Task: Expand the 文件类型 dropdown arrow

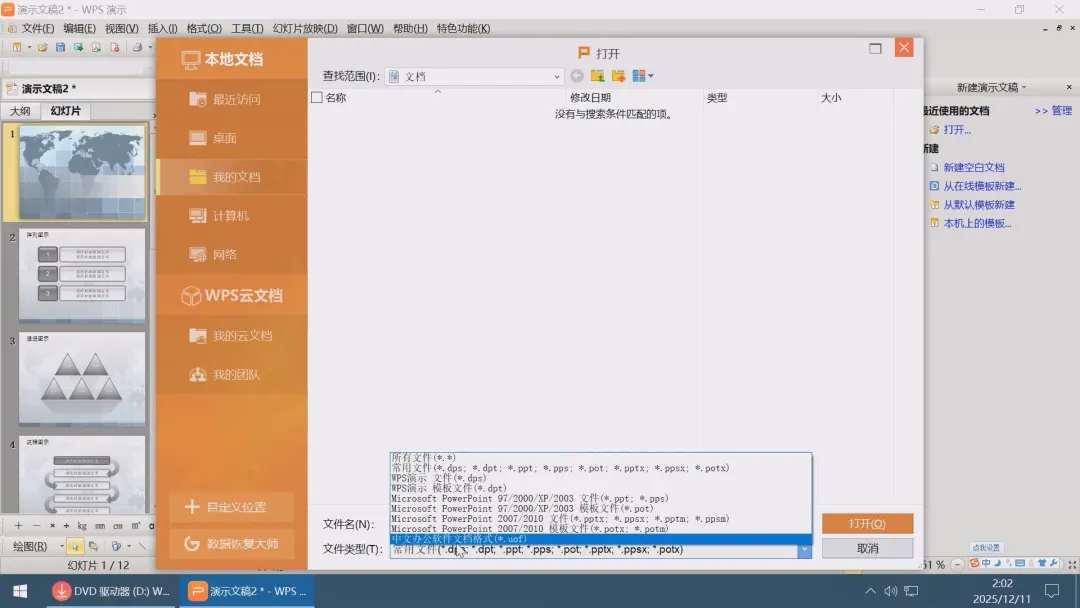Action: [x=804, y=549]
